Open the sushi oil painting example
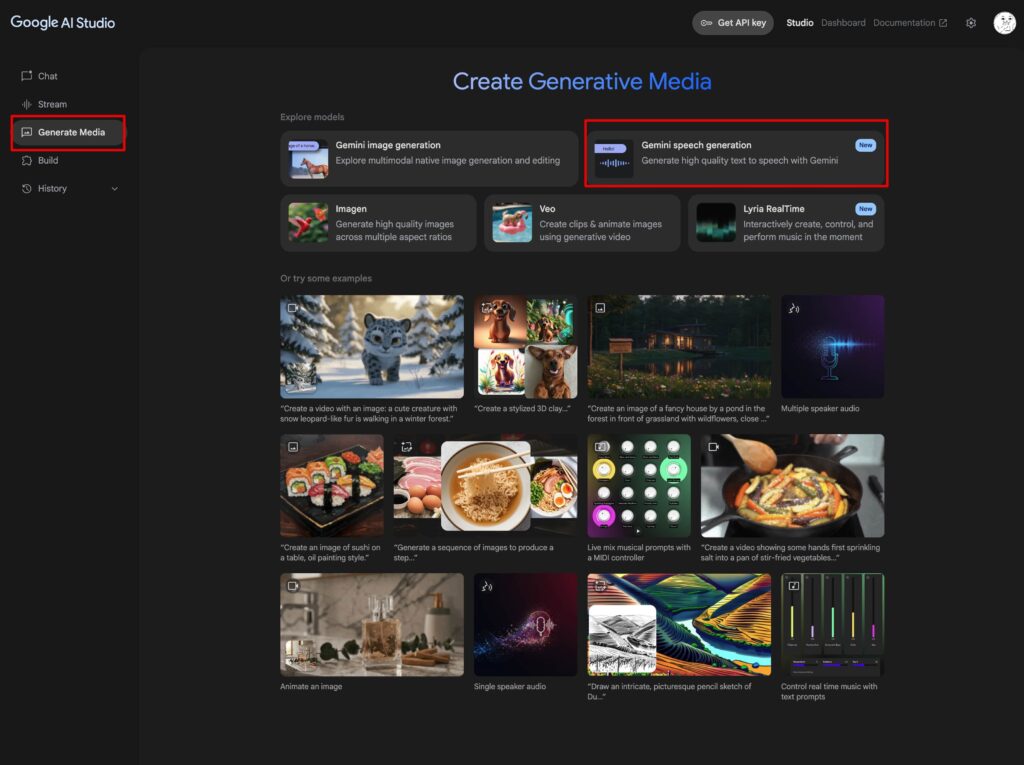This screenshot has height=765, width=1024. (332, 485)
